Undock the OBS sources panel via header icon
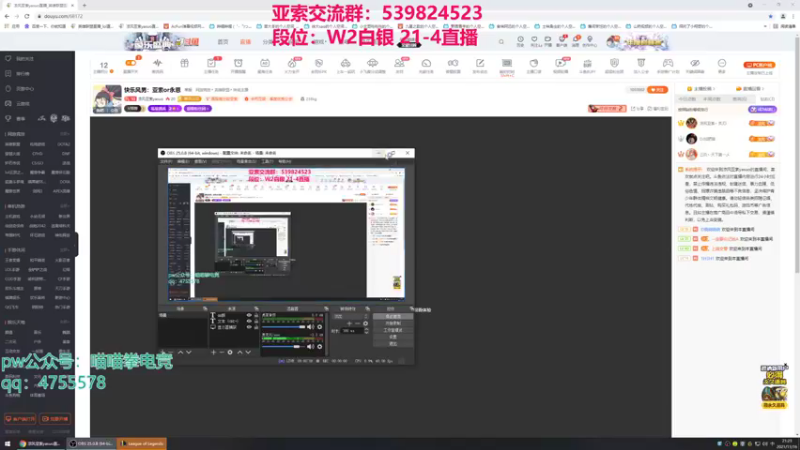Image resolution: width=800 pixels, height=450 pixels. [256, 309]
